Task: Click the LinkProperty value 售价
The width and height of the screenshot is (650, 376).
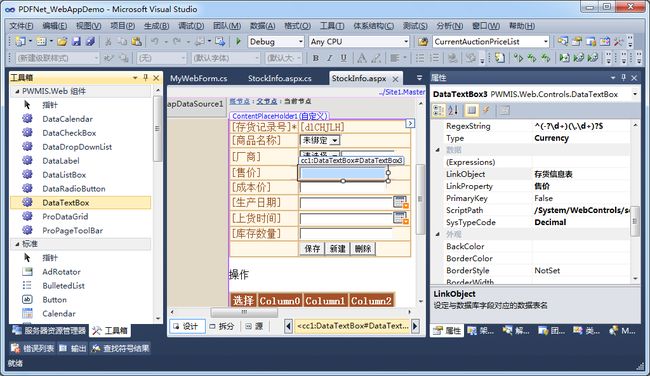Action: click(542, 187)
